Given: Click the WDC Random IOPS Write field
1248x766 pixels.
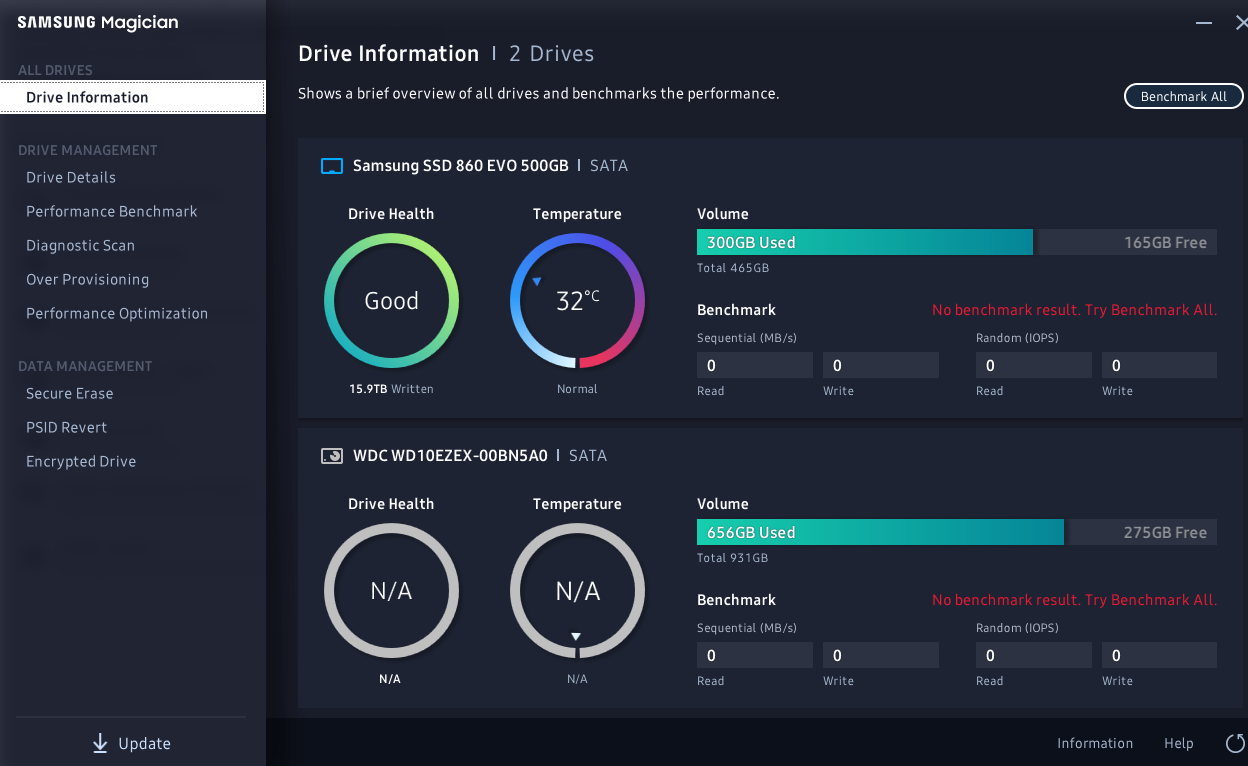Looking at the screenshot, I should pos(1159,654).
